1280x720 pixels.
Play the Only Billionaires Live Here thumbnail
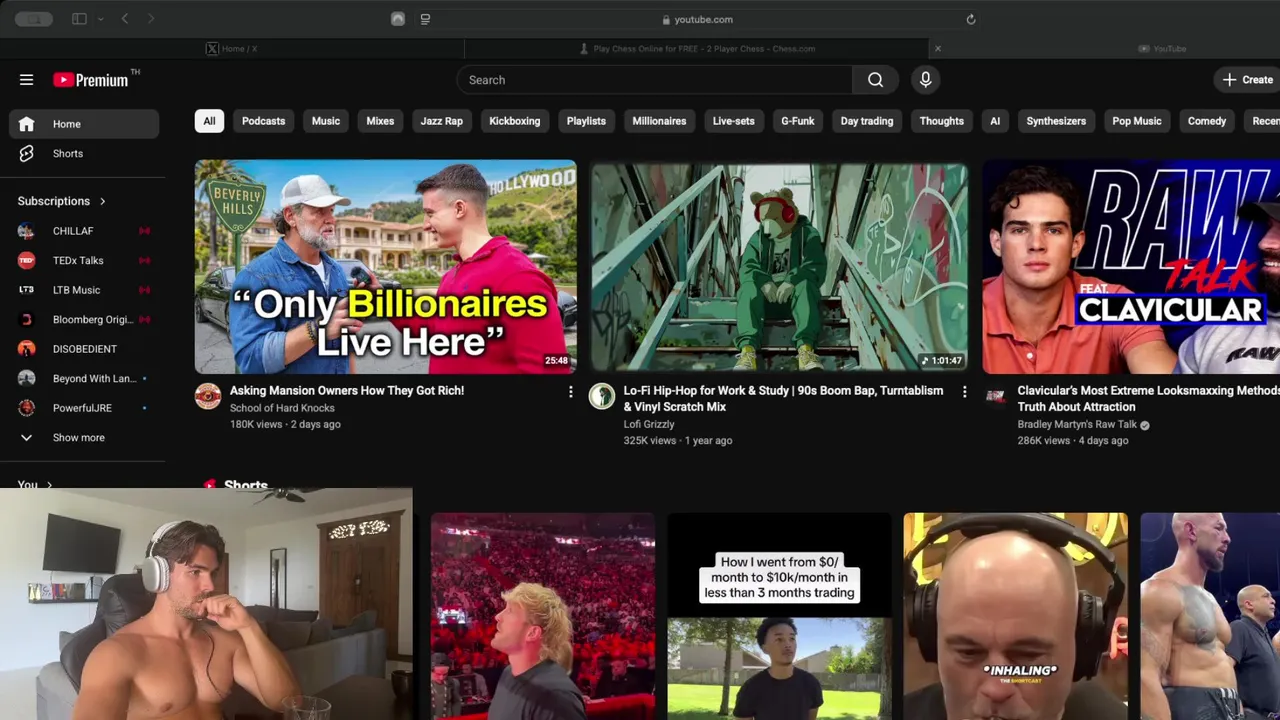pos(385,267)
